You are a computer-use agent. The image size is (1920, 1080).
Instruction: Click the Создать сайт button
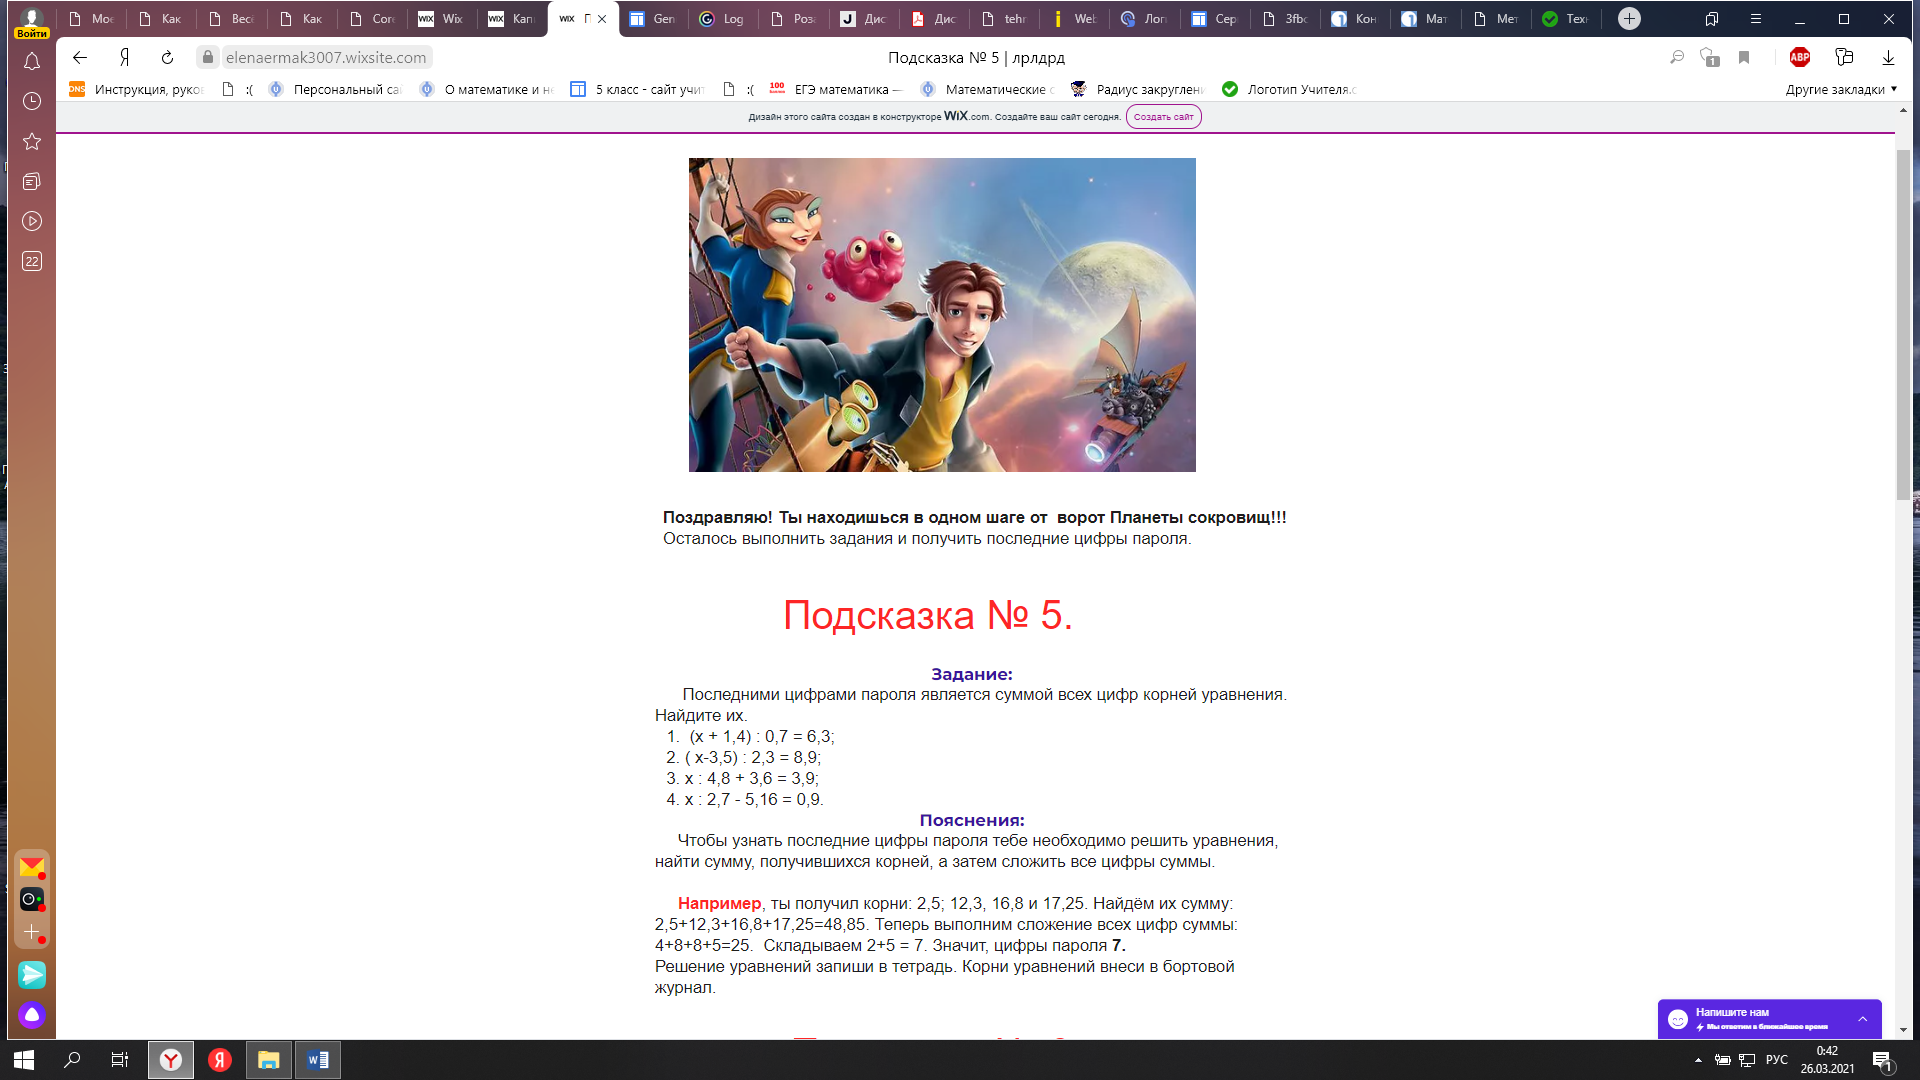[1163, 117]
